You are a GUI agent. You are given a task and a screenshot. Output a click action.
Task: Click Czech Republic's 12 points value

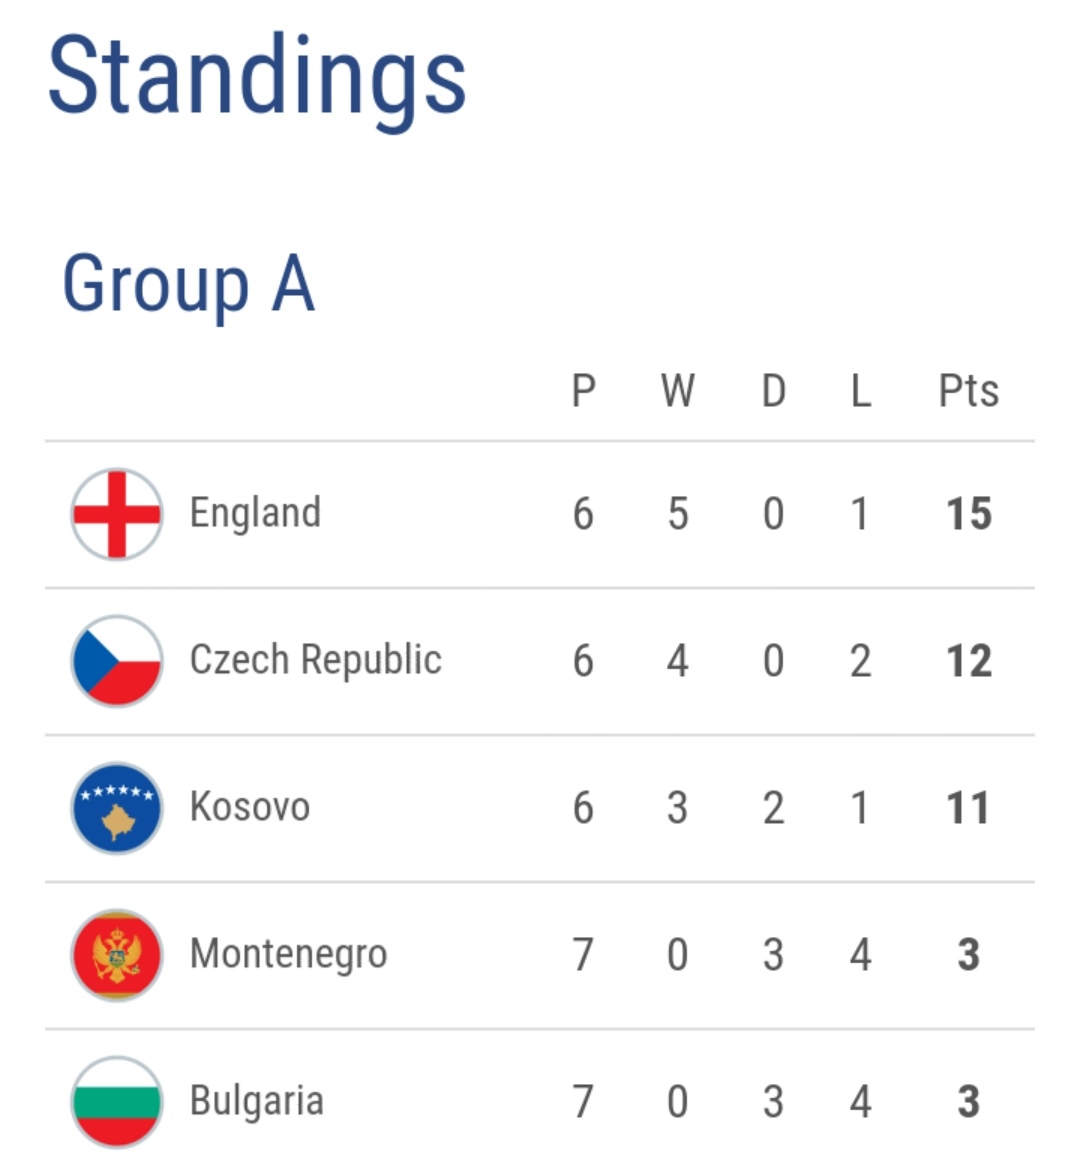(968, 661)
